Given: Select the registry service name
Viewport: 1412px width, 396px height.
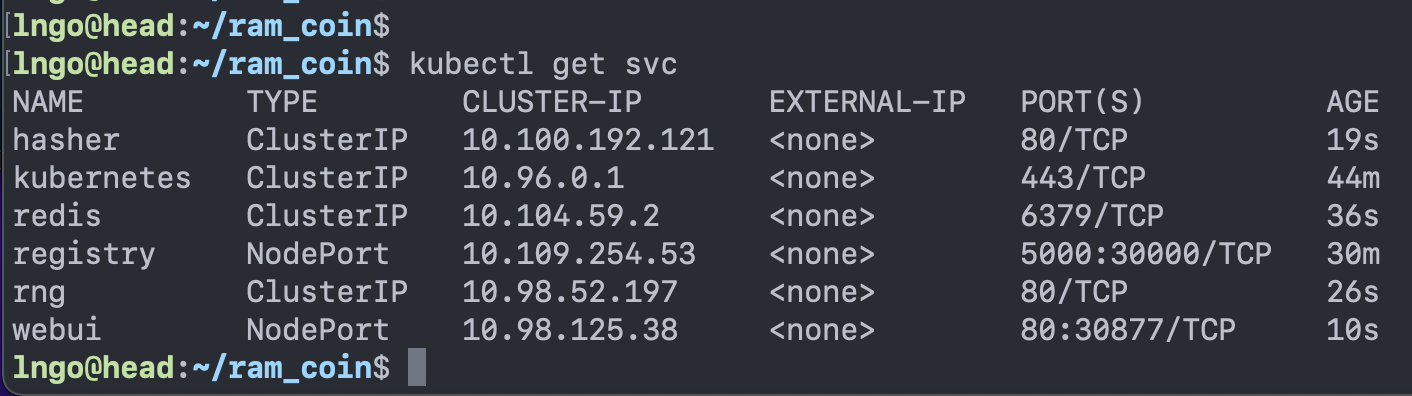Looking at the screenshot, I should [84, 254].
